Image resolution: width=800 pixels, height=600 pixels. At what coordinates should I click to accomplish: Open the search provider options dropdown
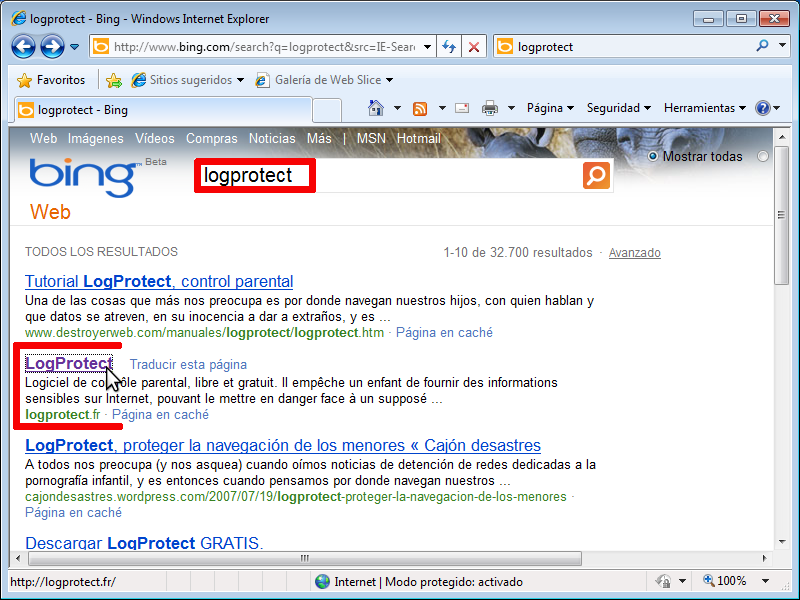pyautogui.click(x=783, y=45)
